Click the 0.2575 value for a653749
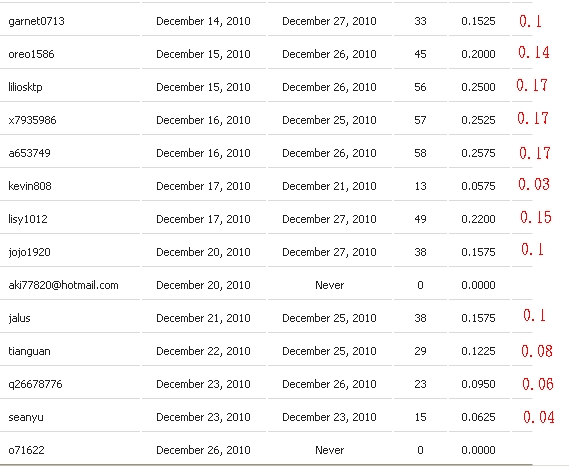This screenshot has width=569, height=466. 478,153
